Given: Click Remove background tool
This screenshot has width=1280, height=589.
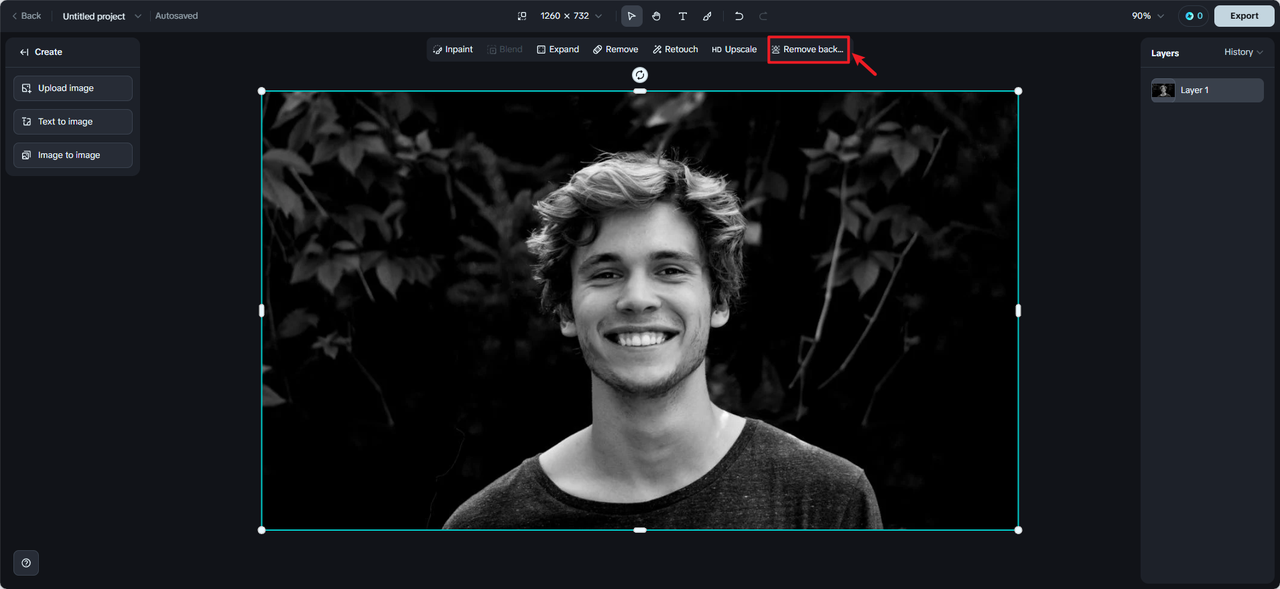Looking at the screenshot, I should pos(808,49).
